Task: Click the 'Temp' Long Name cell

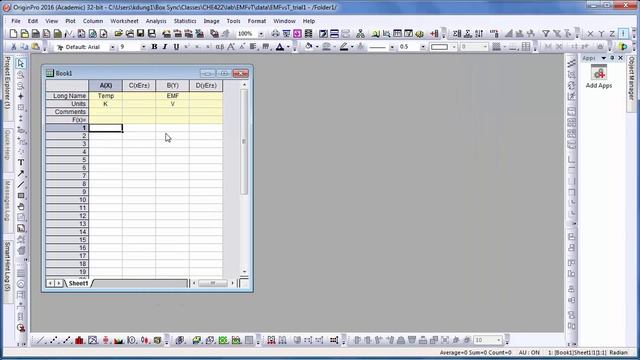Action: 106,96
